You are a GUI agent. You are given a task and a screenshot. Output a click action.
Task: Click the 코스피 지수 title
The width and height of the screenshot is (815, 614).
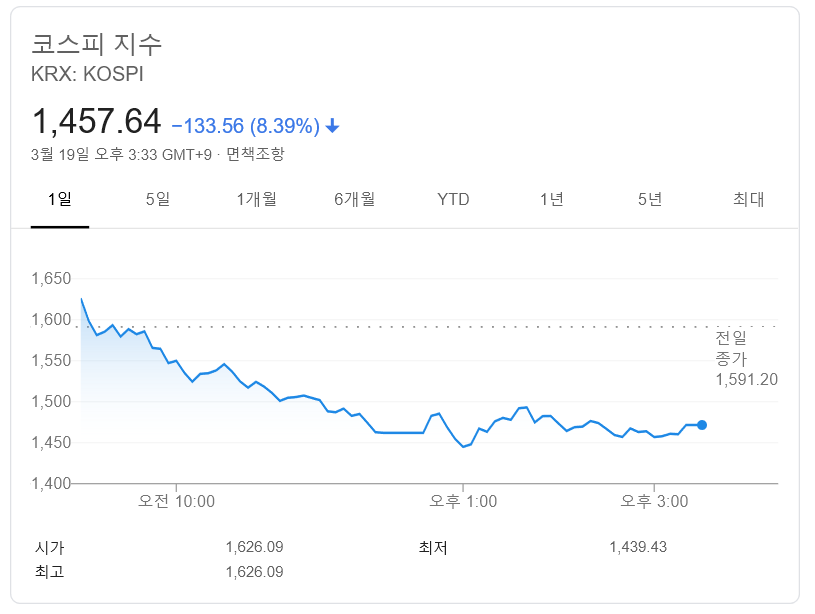[96, 44]
